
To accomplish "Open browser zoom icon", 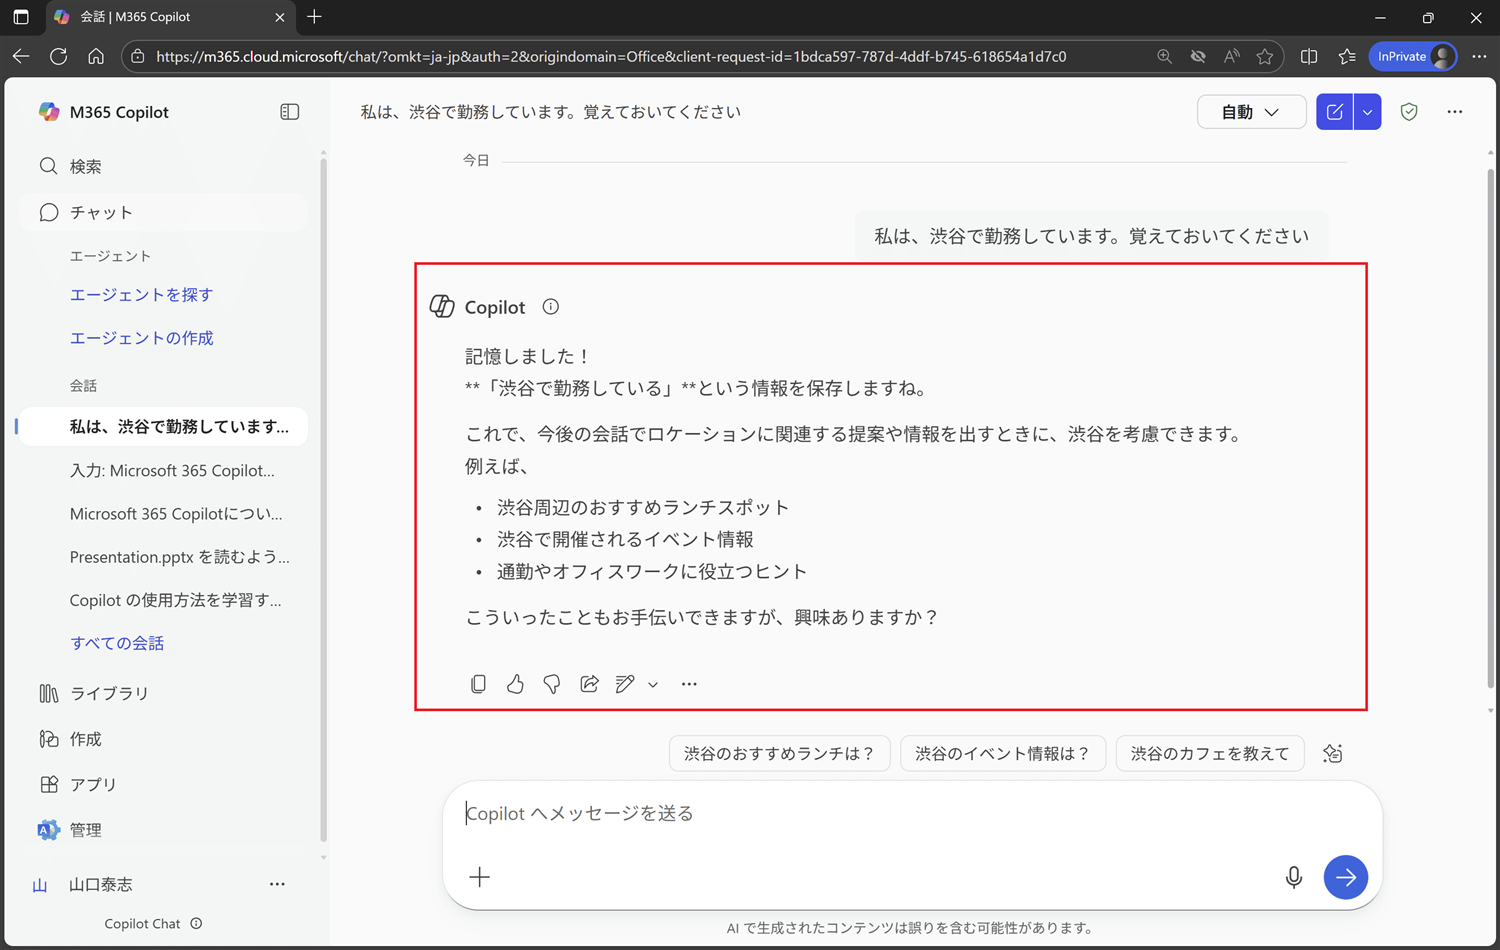I will [1164, 56].
